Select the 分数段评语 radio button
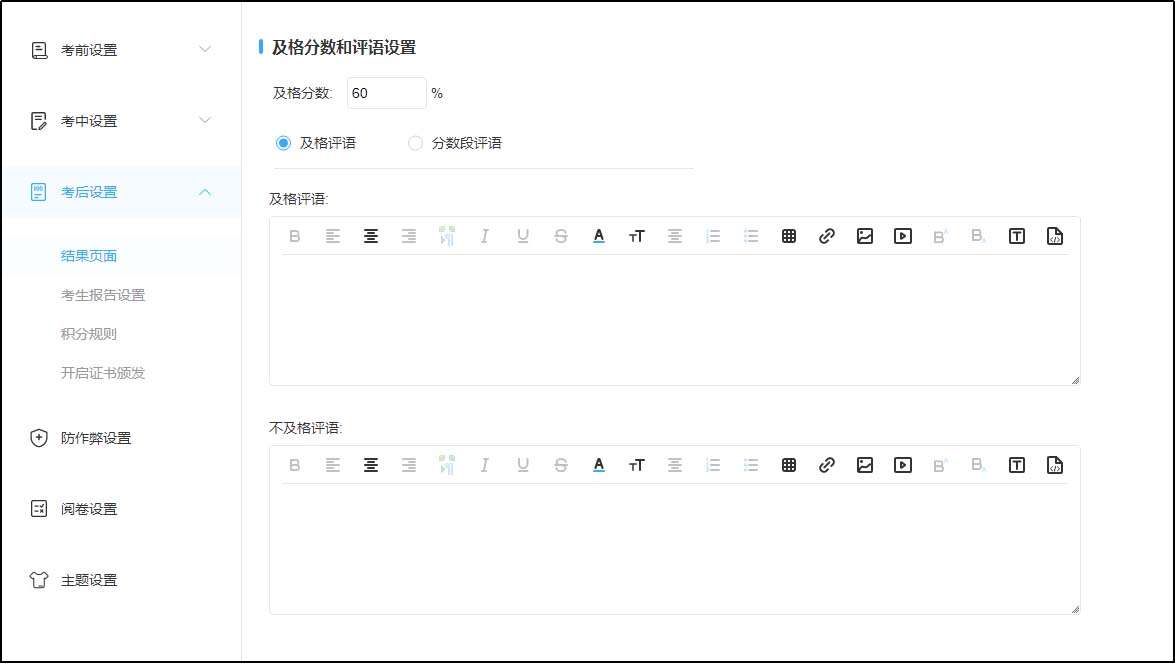The image size is (1175, 665). 415,142
